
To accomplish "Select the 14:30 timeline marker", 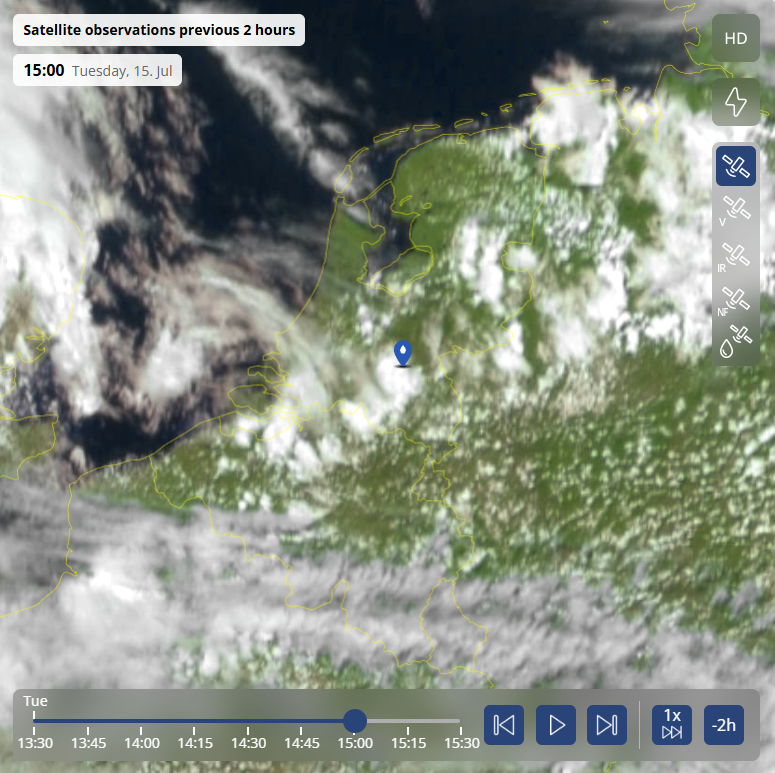I will (248, 742).
